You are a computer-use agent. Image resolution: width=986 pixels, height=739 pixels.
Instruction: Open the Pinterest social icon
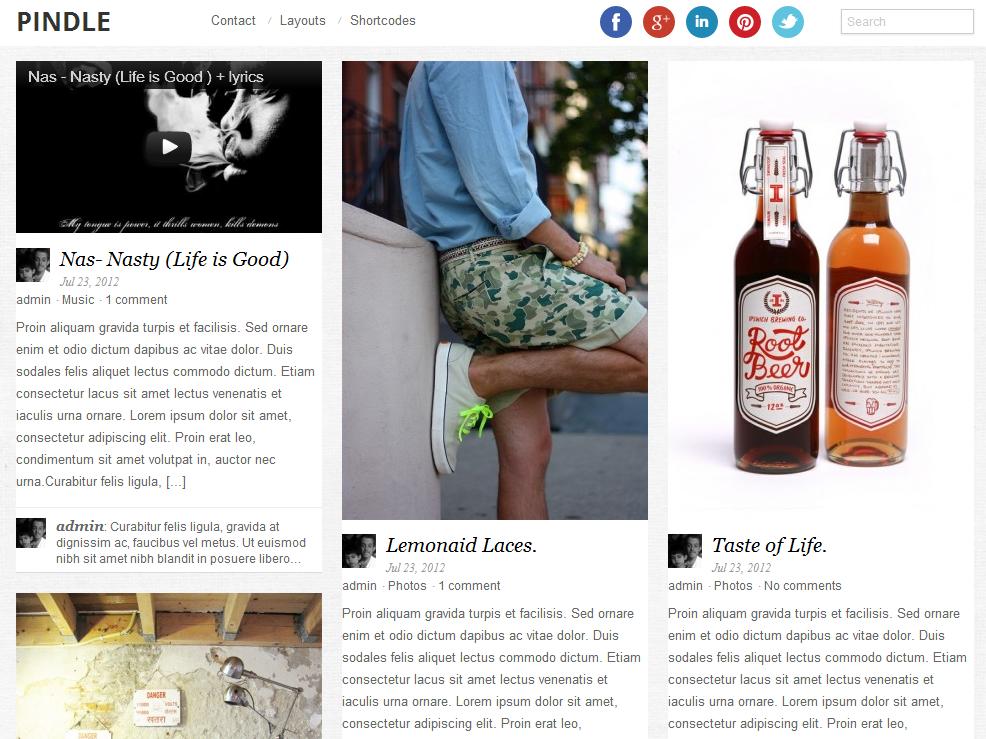745,22
